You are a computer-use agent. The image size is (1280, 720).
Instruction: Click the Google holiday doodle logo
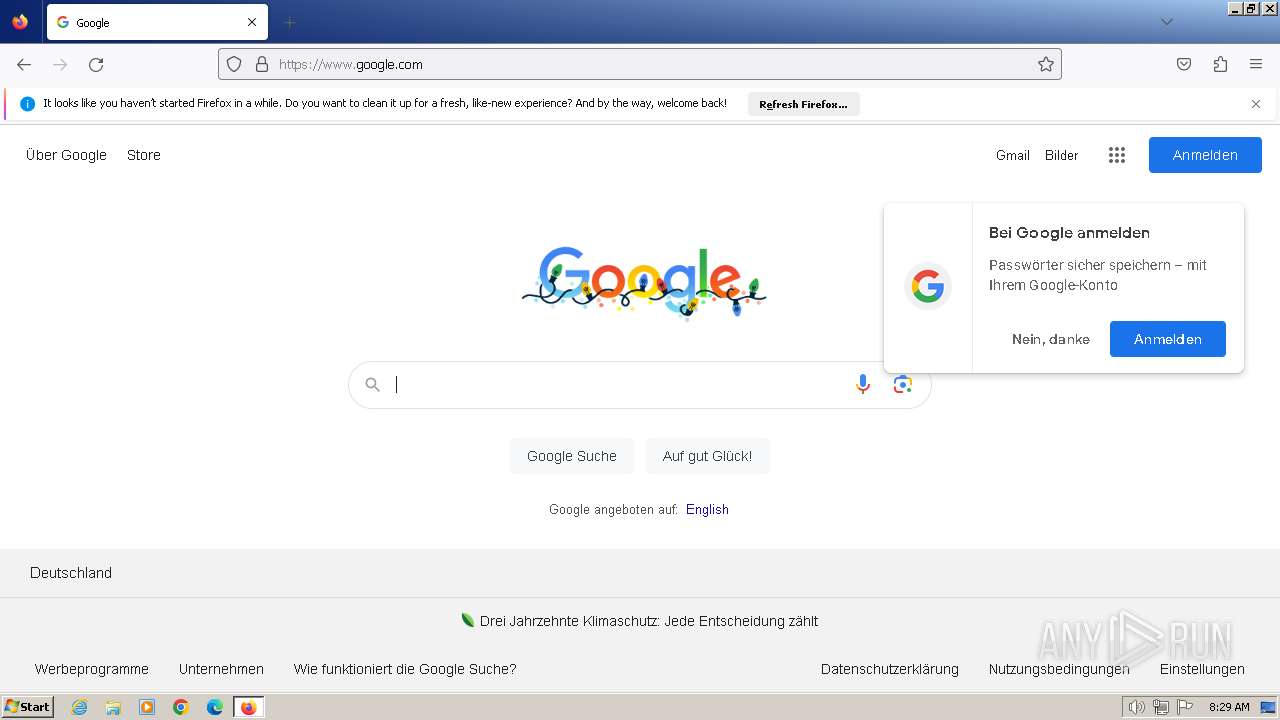(644, 282)
